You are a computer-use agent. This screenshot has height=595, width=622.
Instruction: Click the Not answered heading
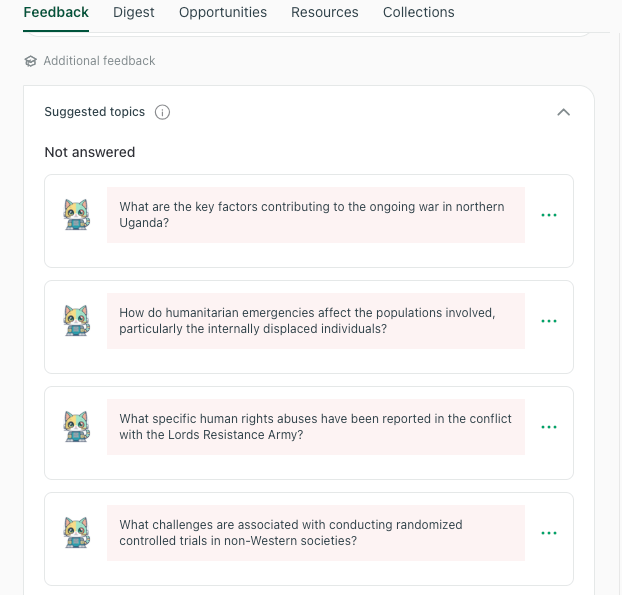coord(90,152)
